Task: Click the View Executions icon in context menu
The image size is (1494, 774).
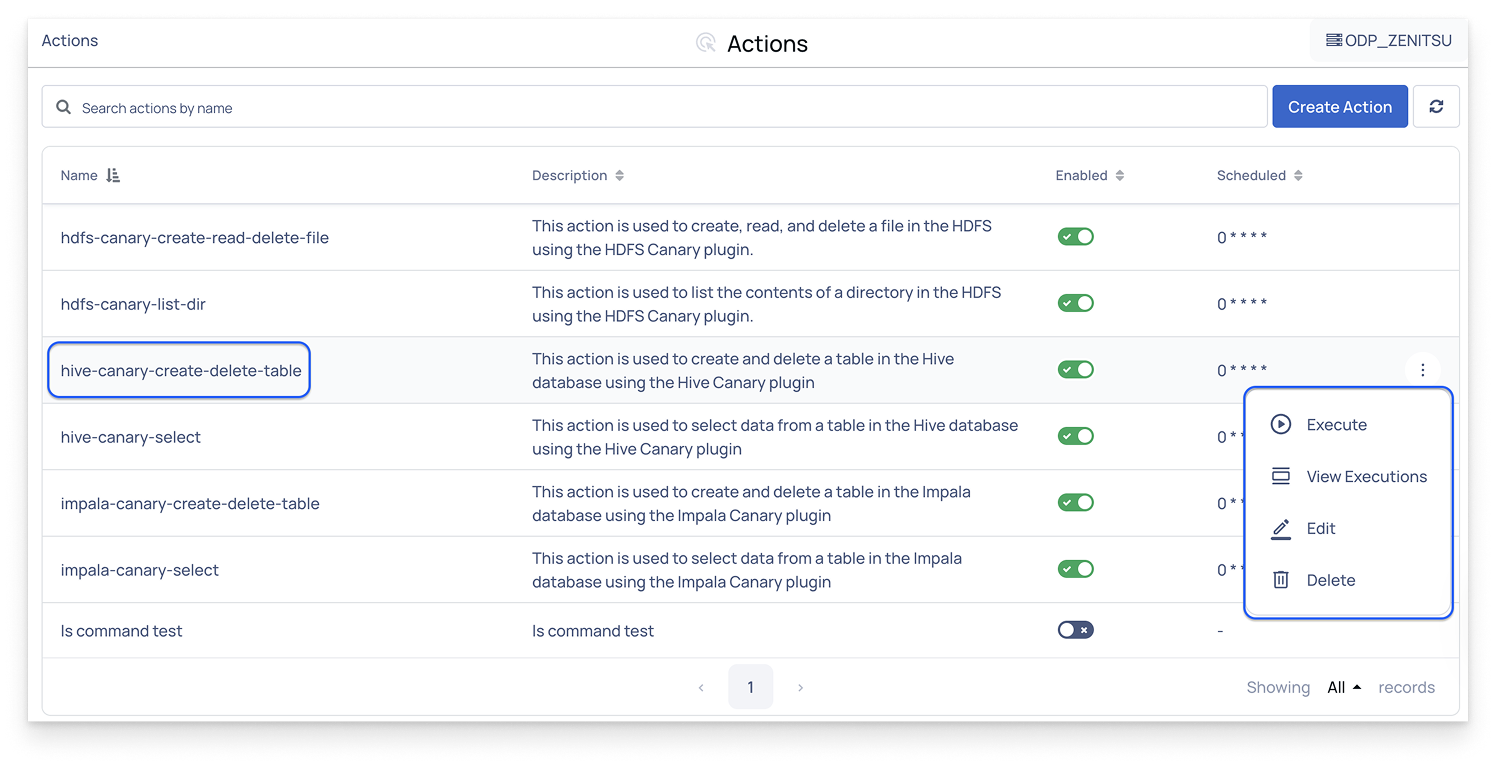Action: pyautogui.click(x=1280, y=476)
